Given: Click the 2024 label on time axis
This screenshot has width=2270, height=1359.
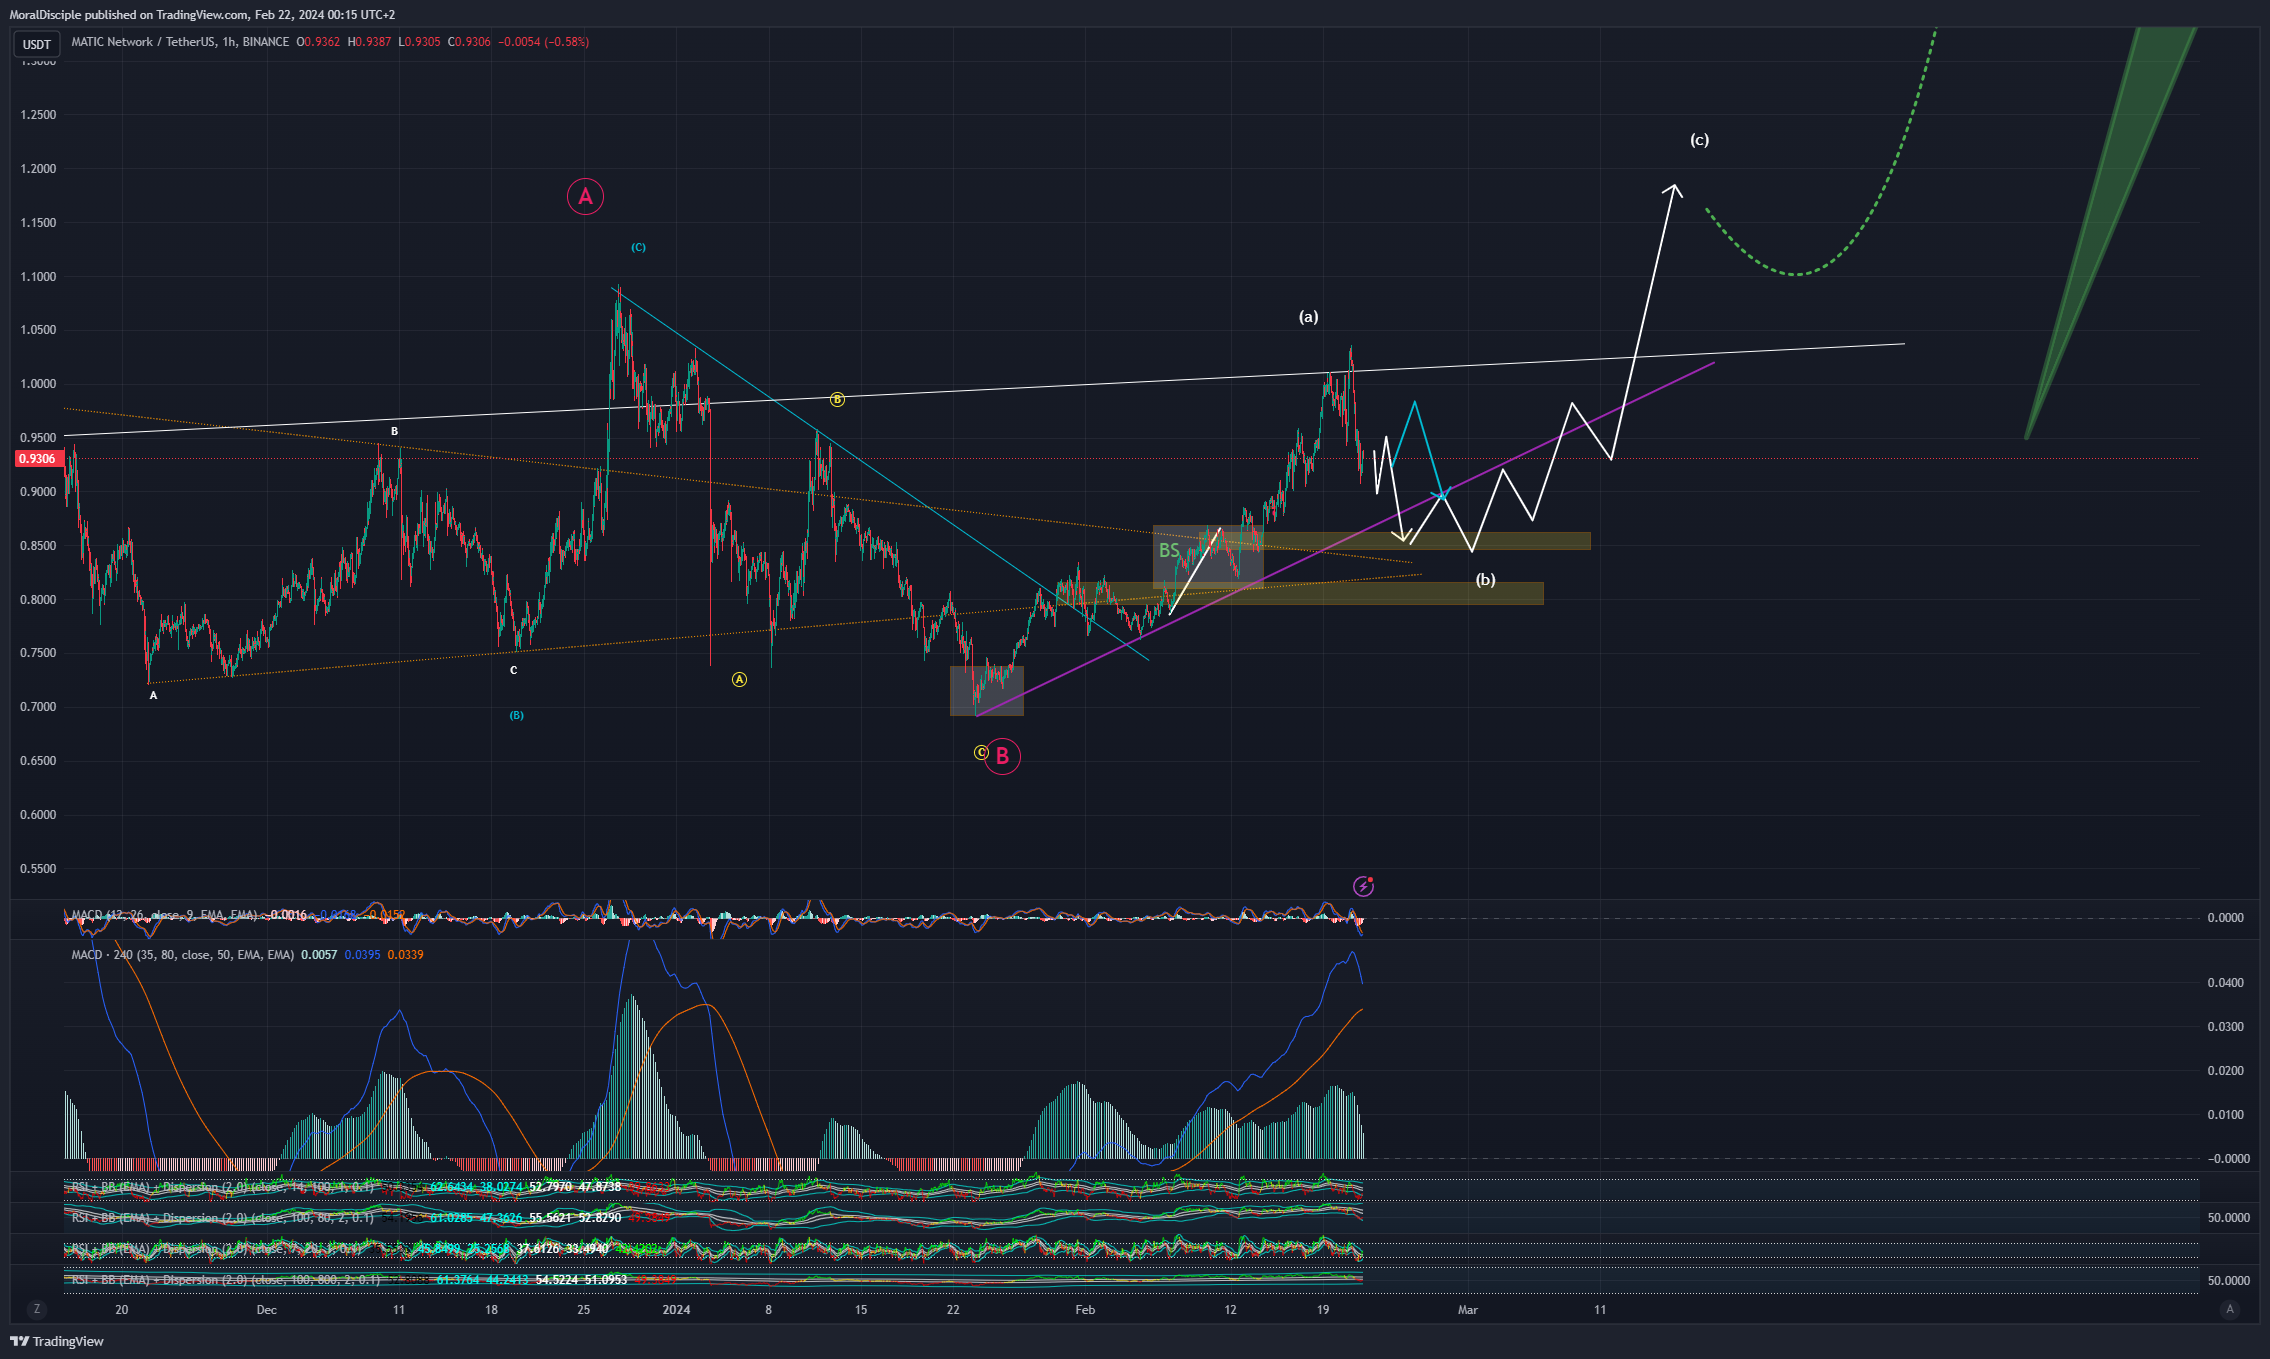Looking at the screenshot, I should coord(676,1310).
